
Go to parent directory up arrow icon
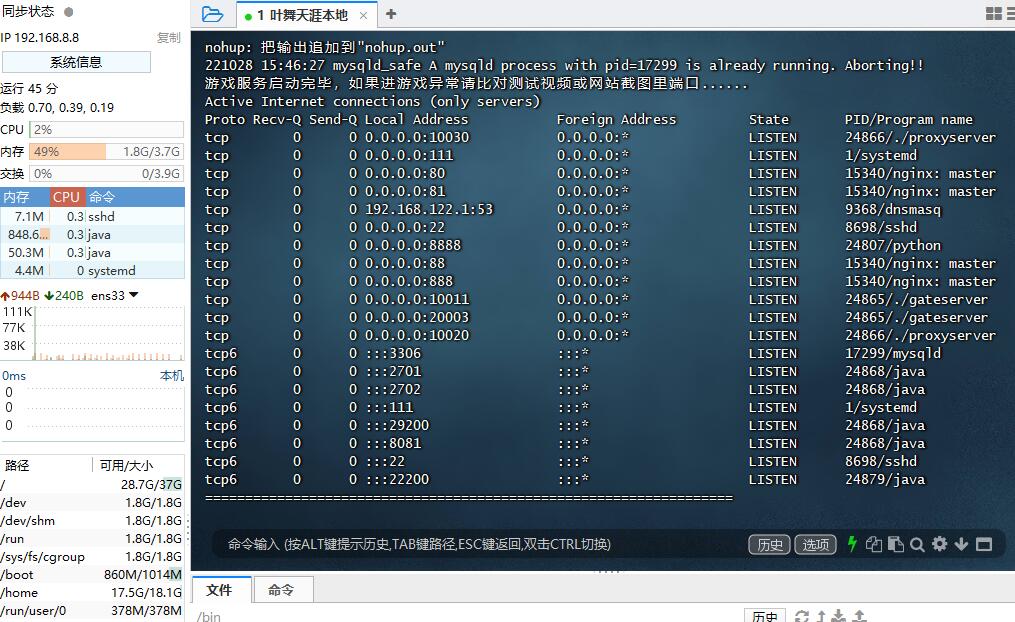821,616
